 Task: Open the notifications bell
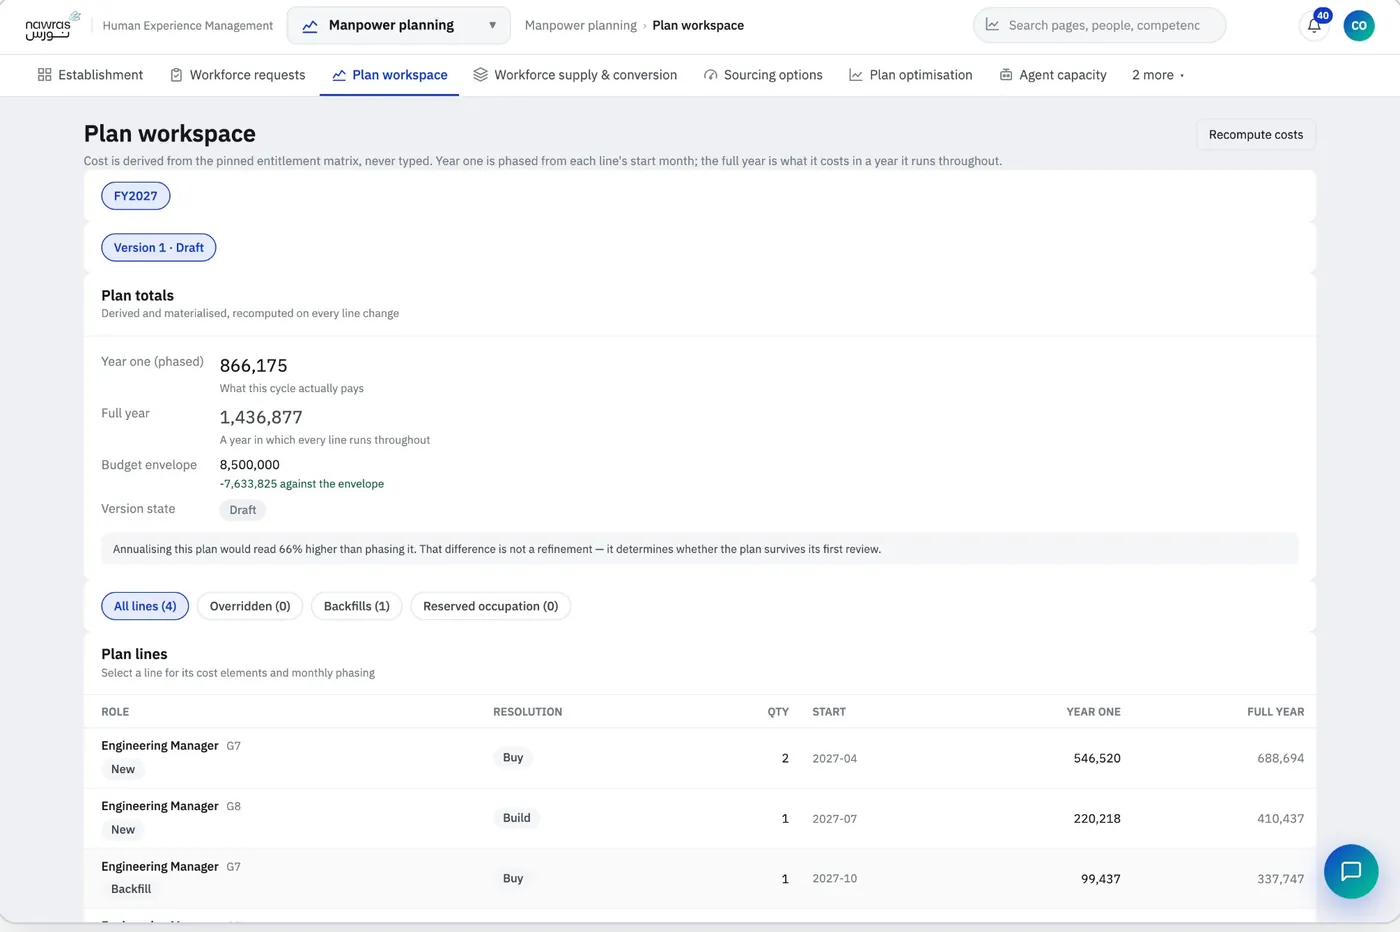1314,26
